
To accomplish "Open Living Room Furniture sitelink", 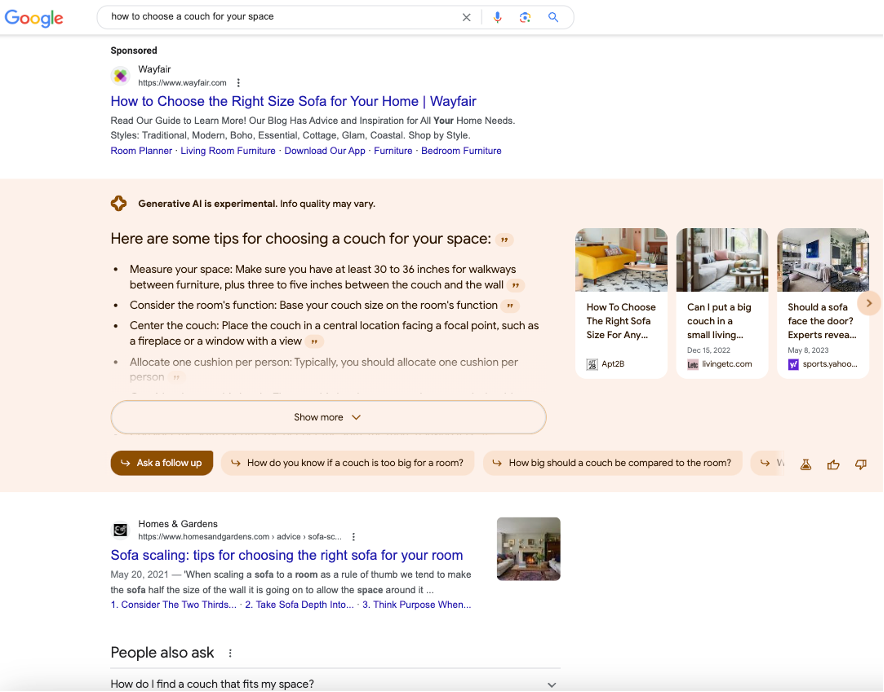I will pyautogui.click(x=228, y=151).
